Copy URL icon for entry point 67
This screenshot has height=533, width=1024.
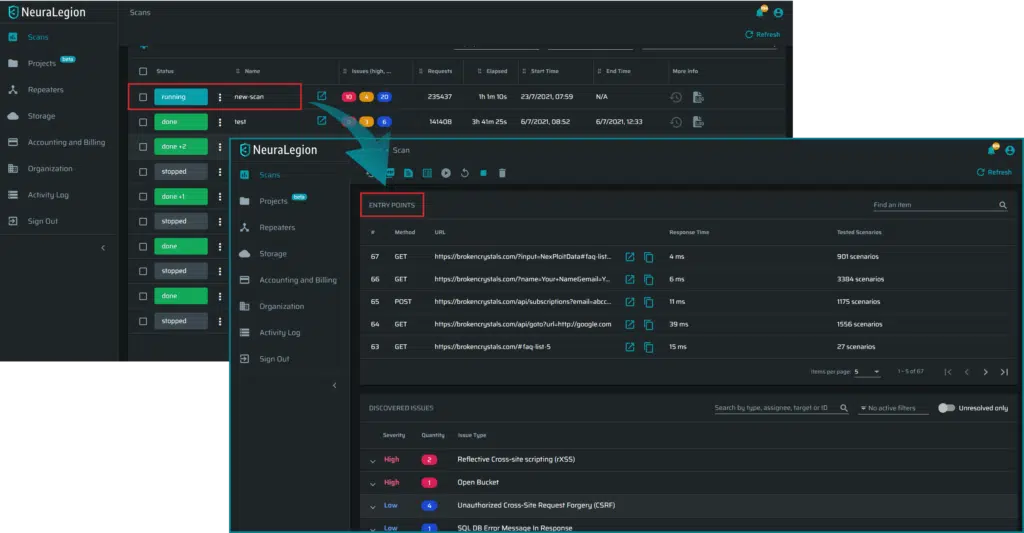[x=648, y=257]
